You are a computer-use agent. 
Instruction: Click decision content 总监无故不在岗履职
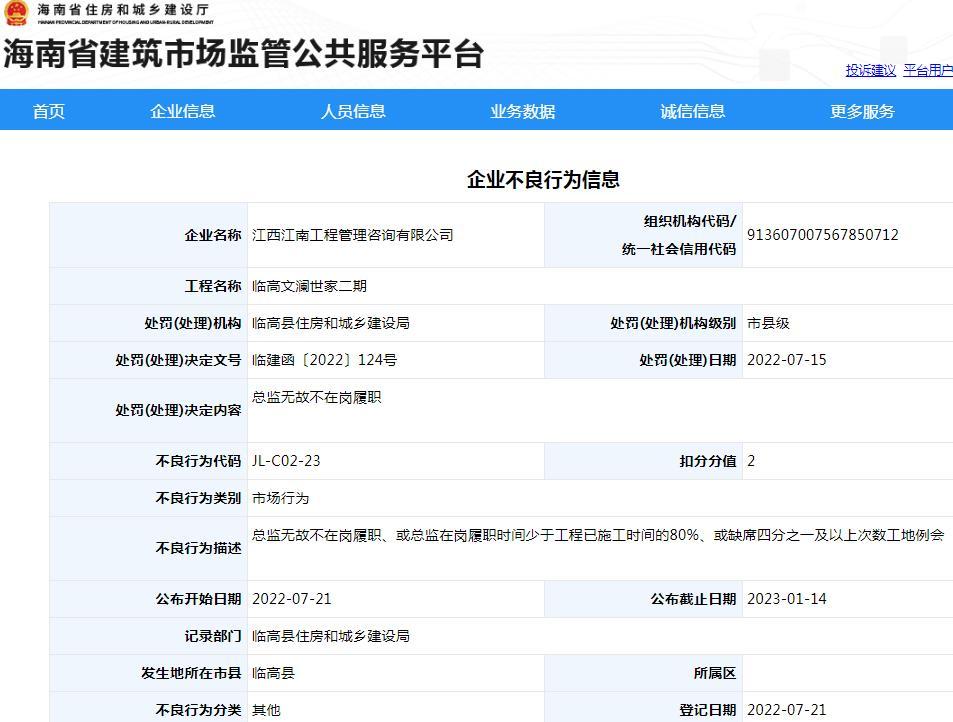pos(317,397)
